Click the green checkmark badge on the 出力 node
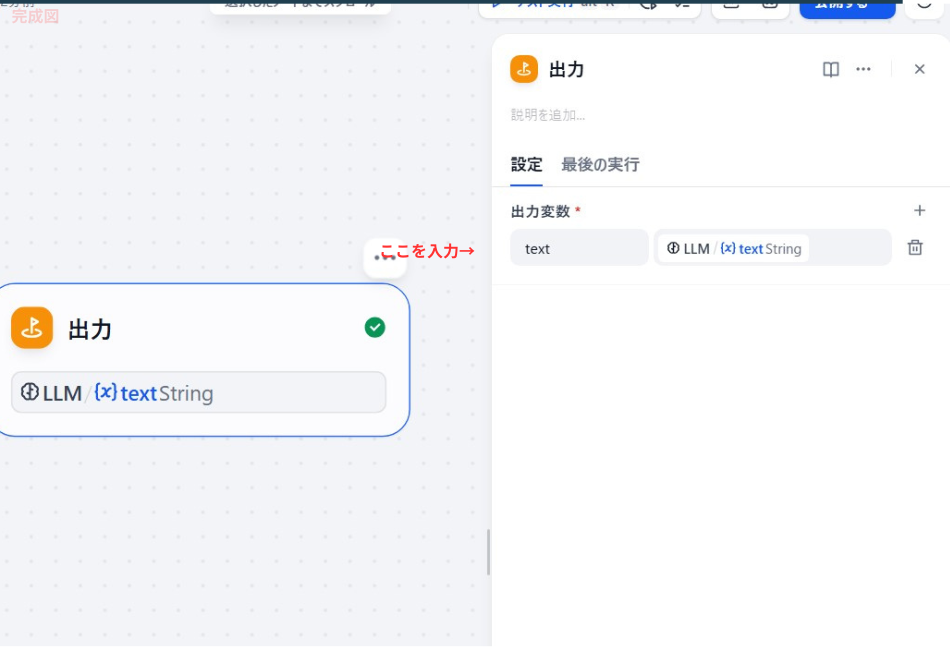This screenshot has width=950, height=650. pyautogui.click(x=375, y=327)
